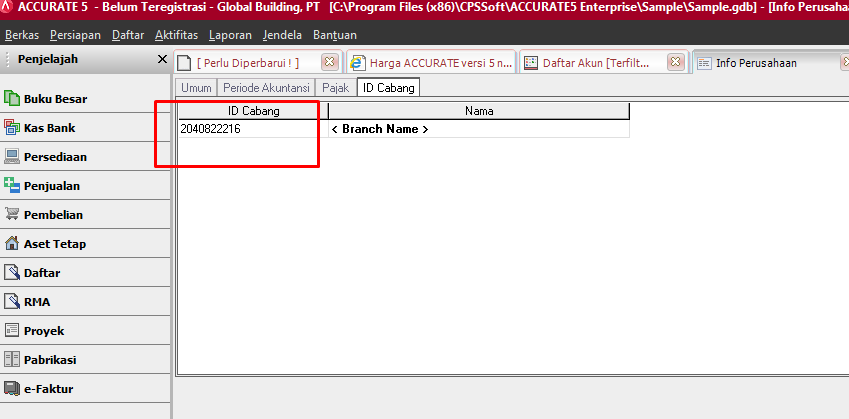Close the Perlu Diperbarui tab
The height and width of the screenshot is (419, 849).
pyautogui.click(x=329, y=62)
